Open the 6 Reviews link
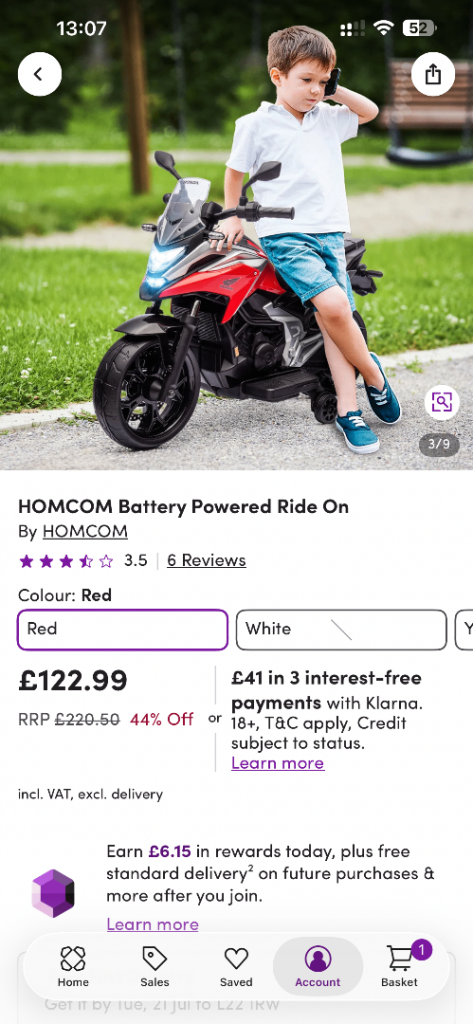The image size is (473, 1024). coord(206,560)
